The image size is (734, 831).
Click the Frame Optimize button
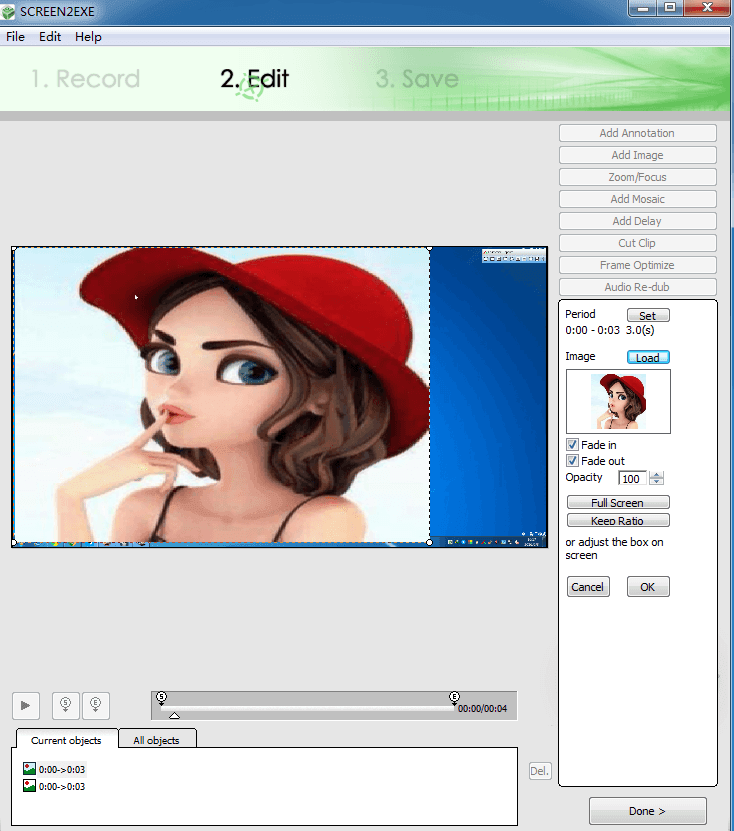(x=638, y=265)
